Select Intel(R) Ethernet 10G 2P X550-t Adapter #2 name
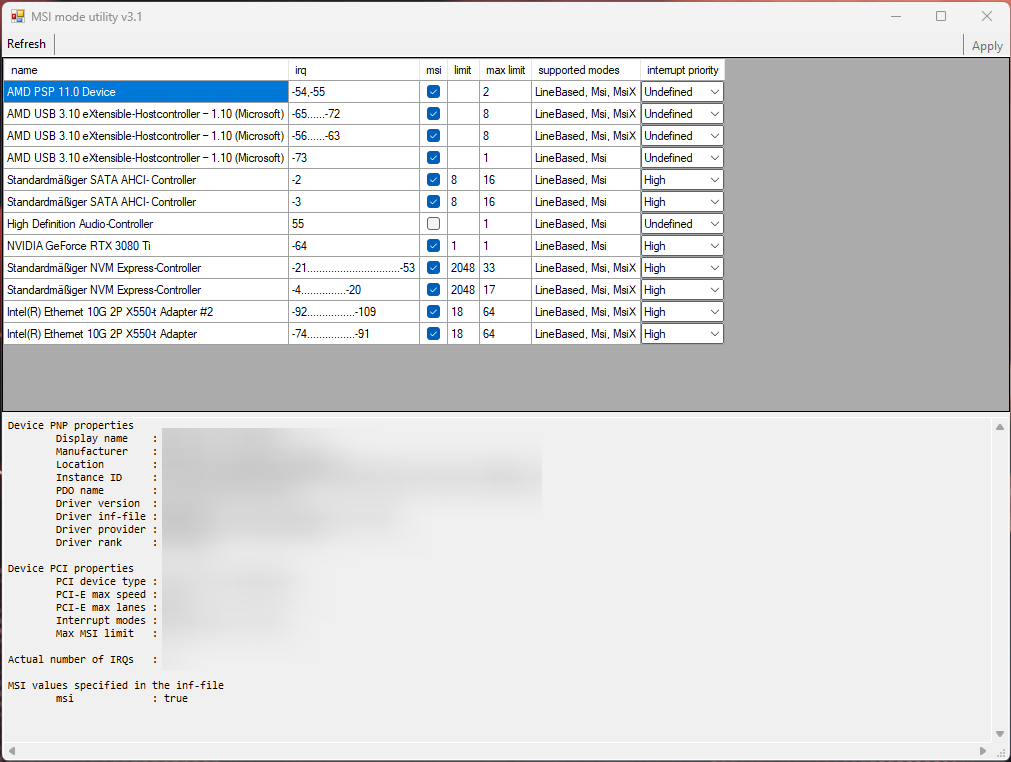Image resolution: width=1011 pixels, height=762 pixels. click(x=146, y=311)
